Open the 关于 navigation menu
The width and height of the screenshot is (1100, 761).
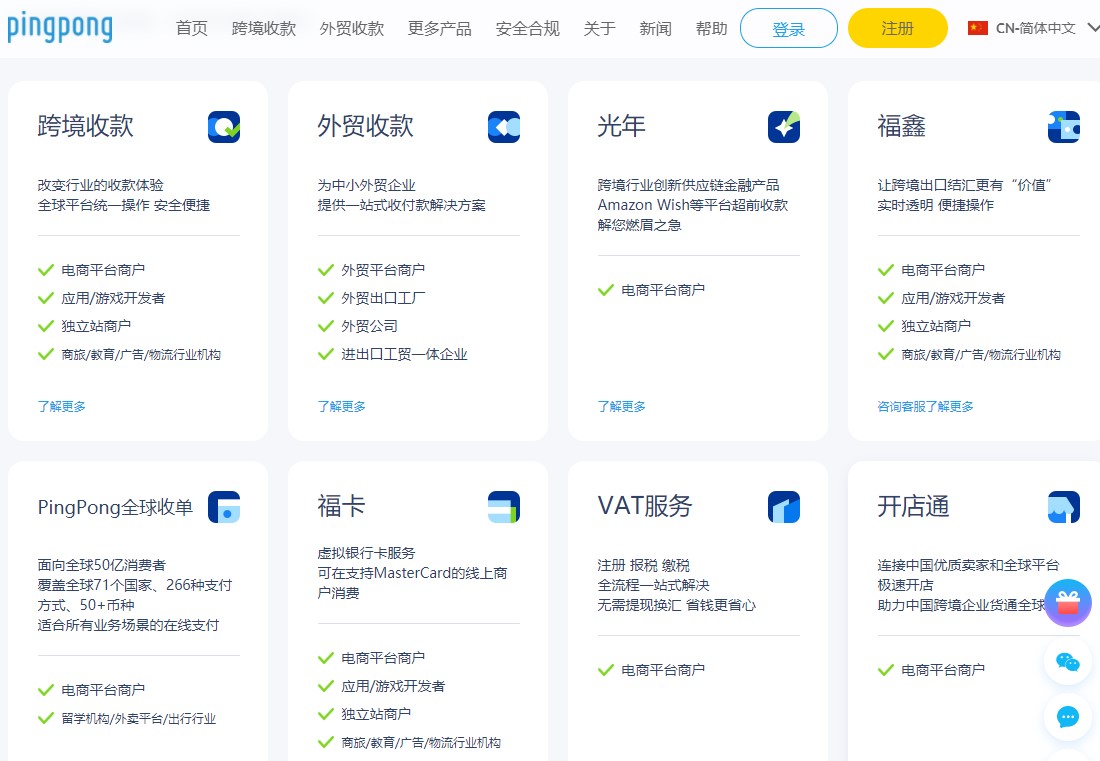pyautogui.click(x=599, y=28)
